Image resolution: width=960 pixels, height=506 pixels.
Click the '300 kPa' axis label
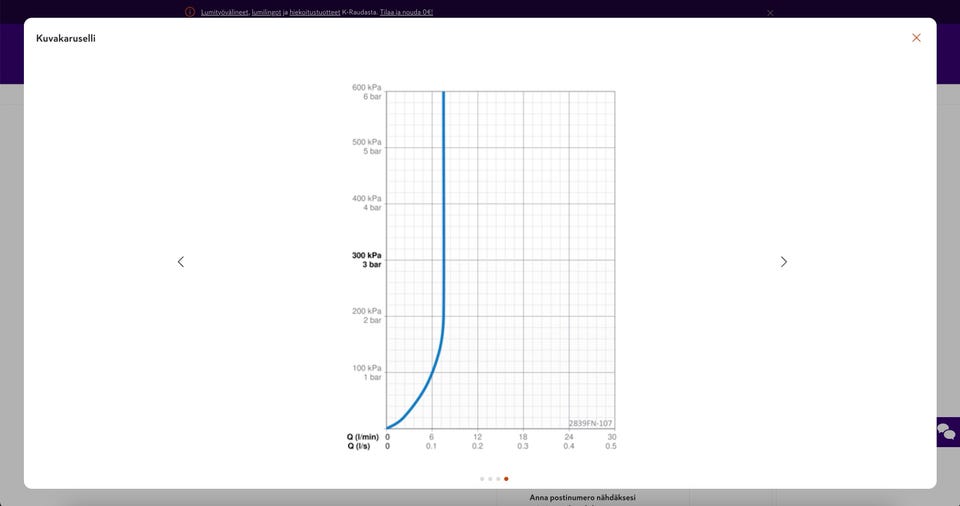pos(366,255)
